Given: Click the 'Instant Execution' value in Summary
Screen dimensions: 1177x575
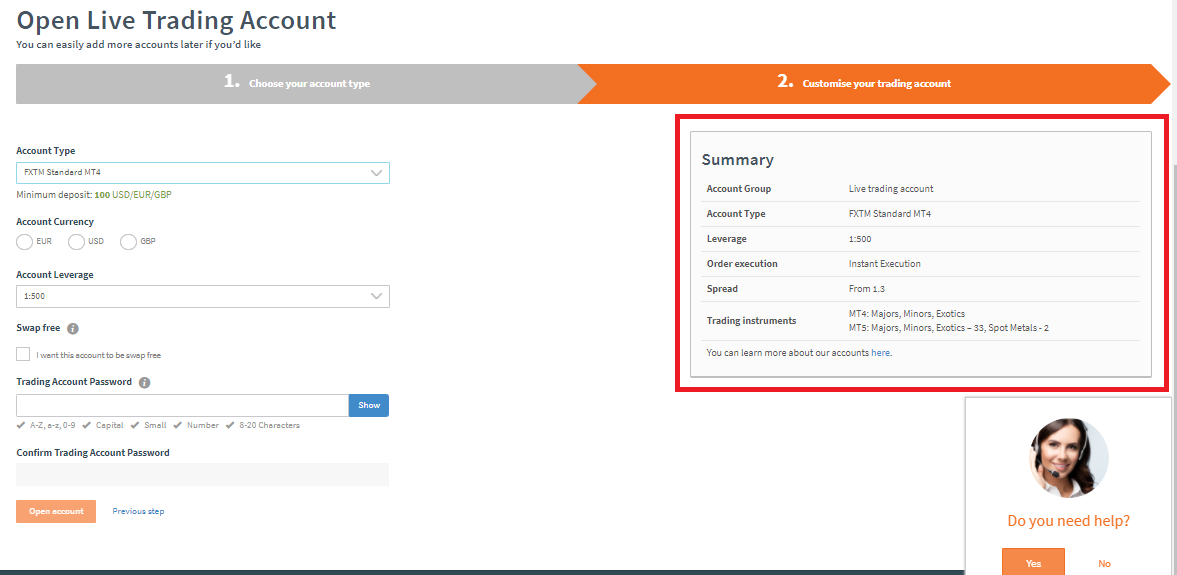Looking at the screenshot, I should point(884,263).
